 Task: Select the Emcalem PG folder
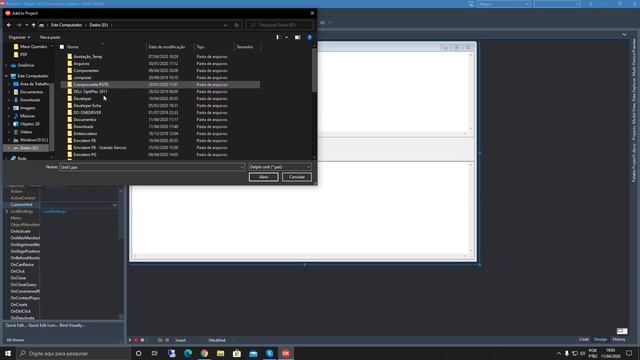tap(84, 155)
